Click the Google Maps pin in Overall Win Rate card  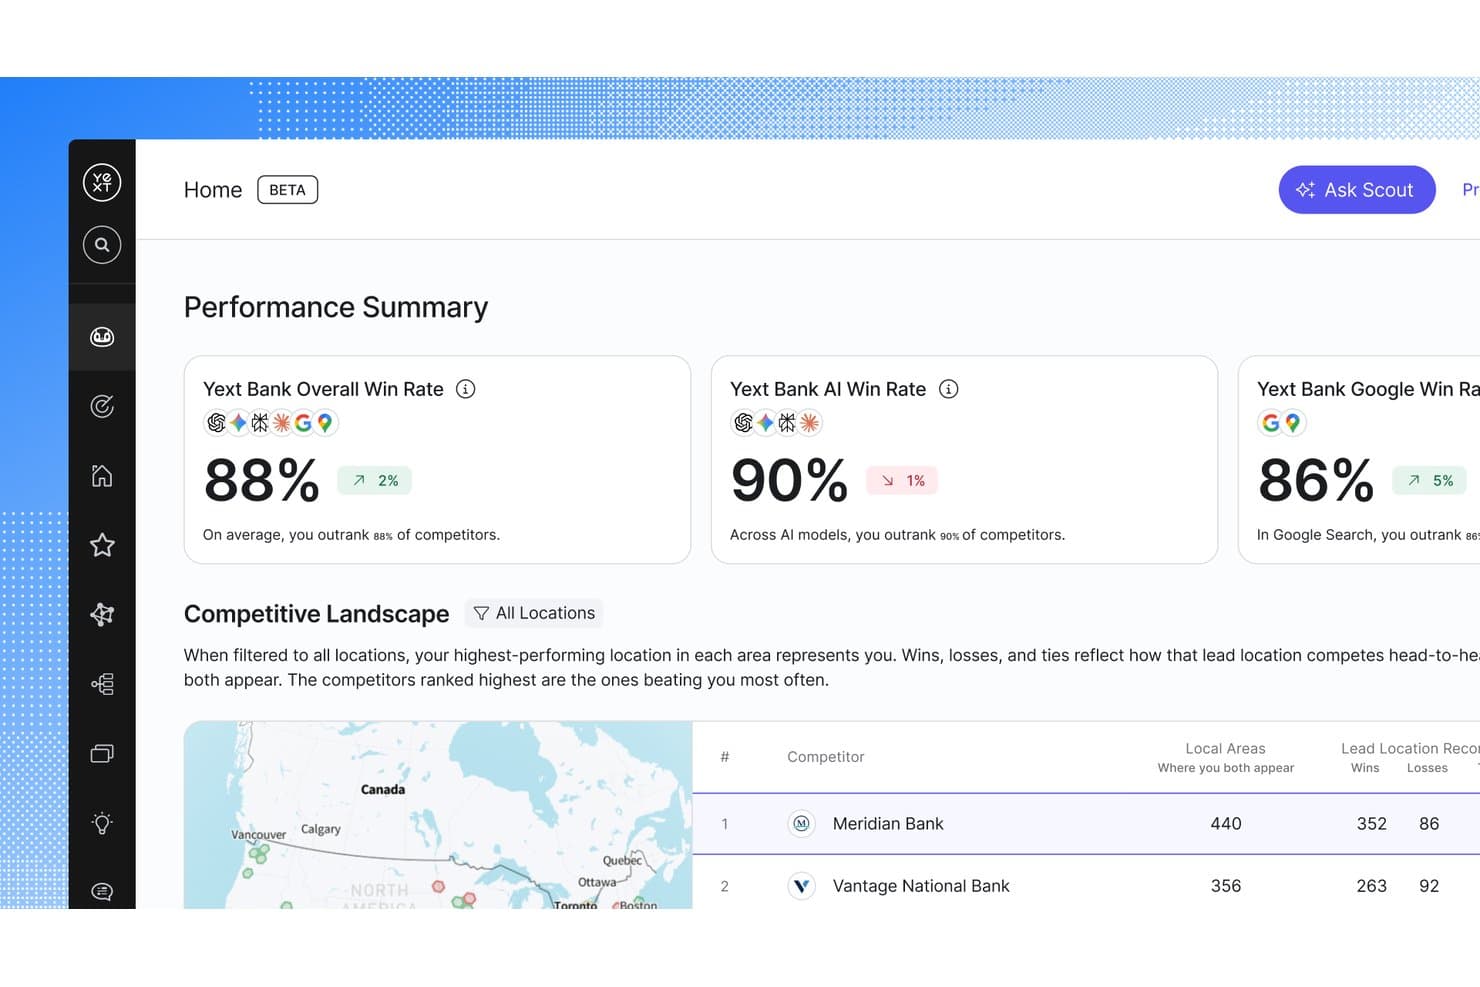[x=325, y=423]
